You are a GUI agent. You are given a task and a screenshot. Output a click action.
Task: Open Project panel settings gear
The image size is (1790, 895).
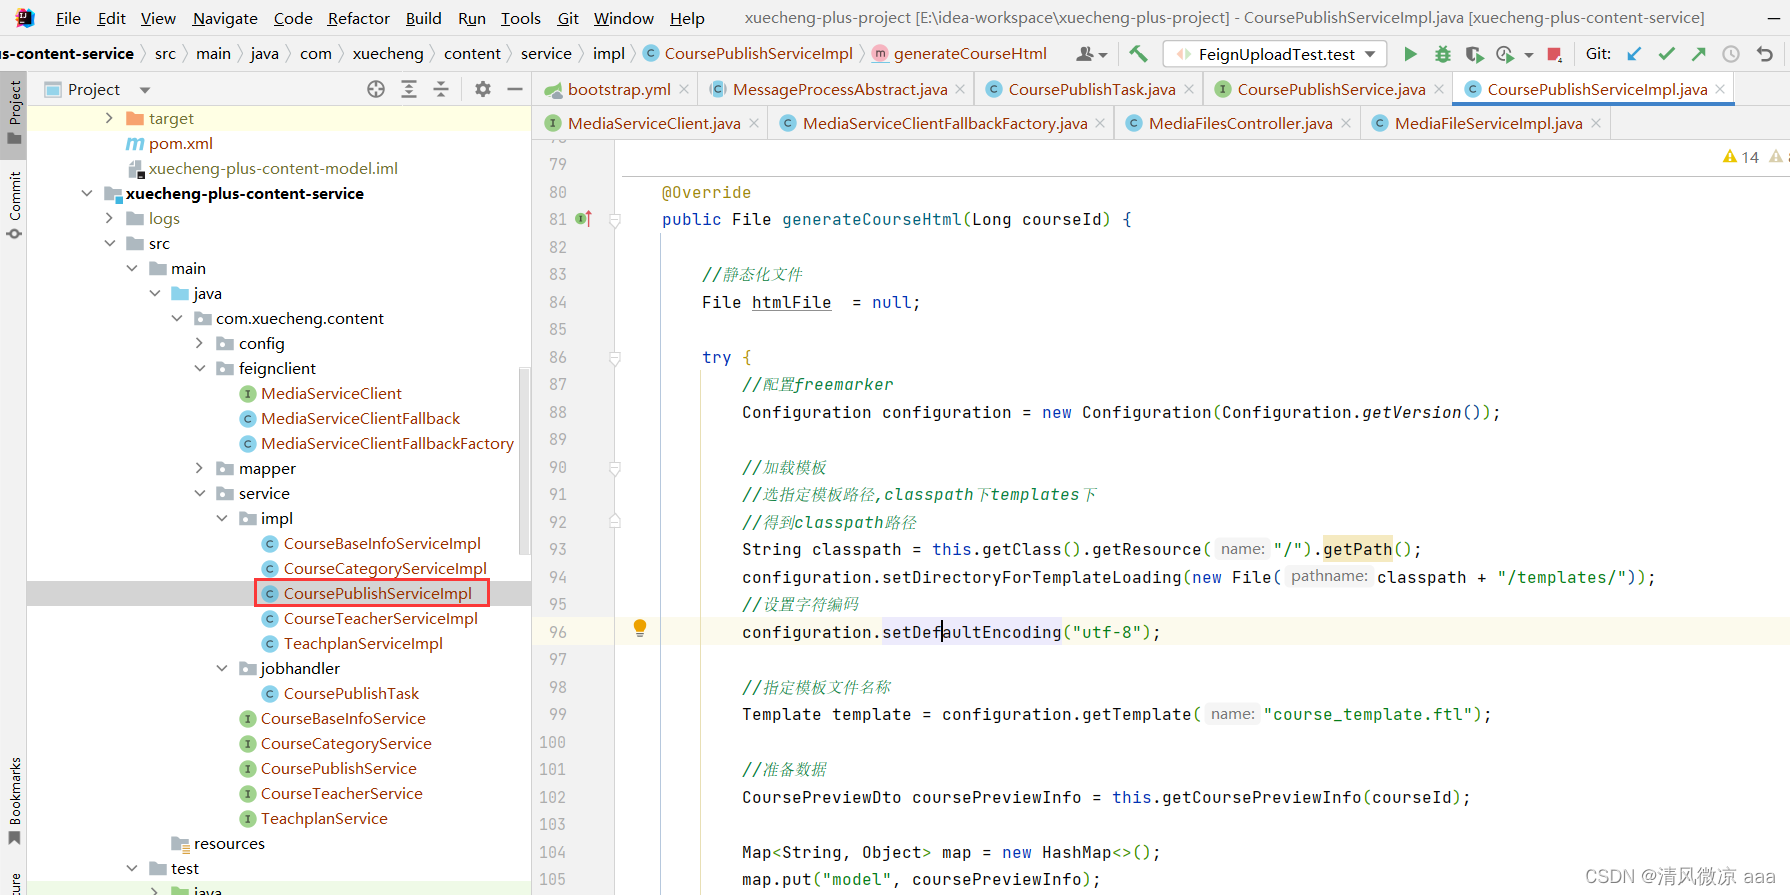pyautogui.click(x=483, y=89)
